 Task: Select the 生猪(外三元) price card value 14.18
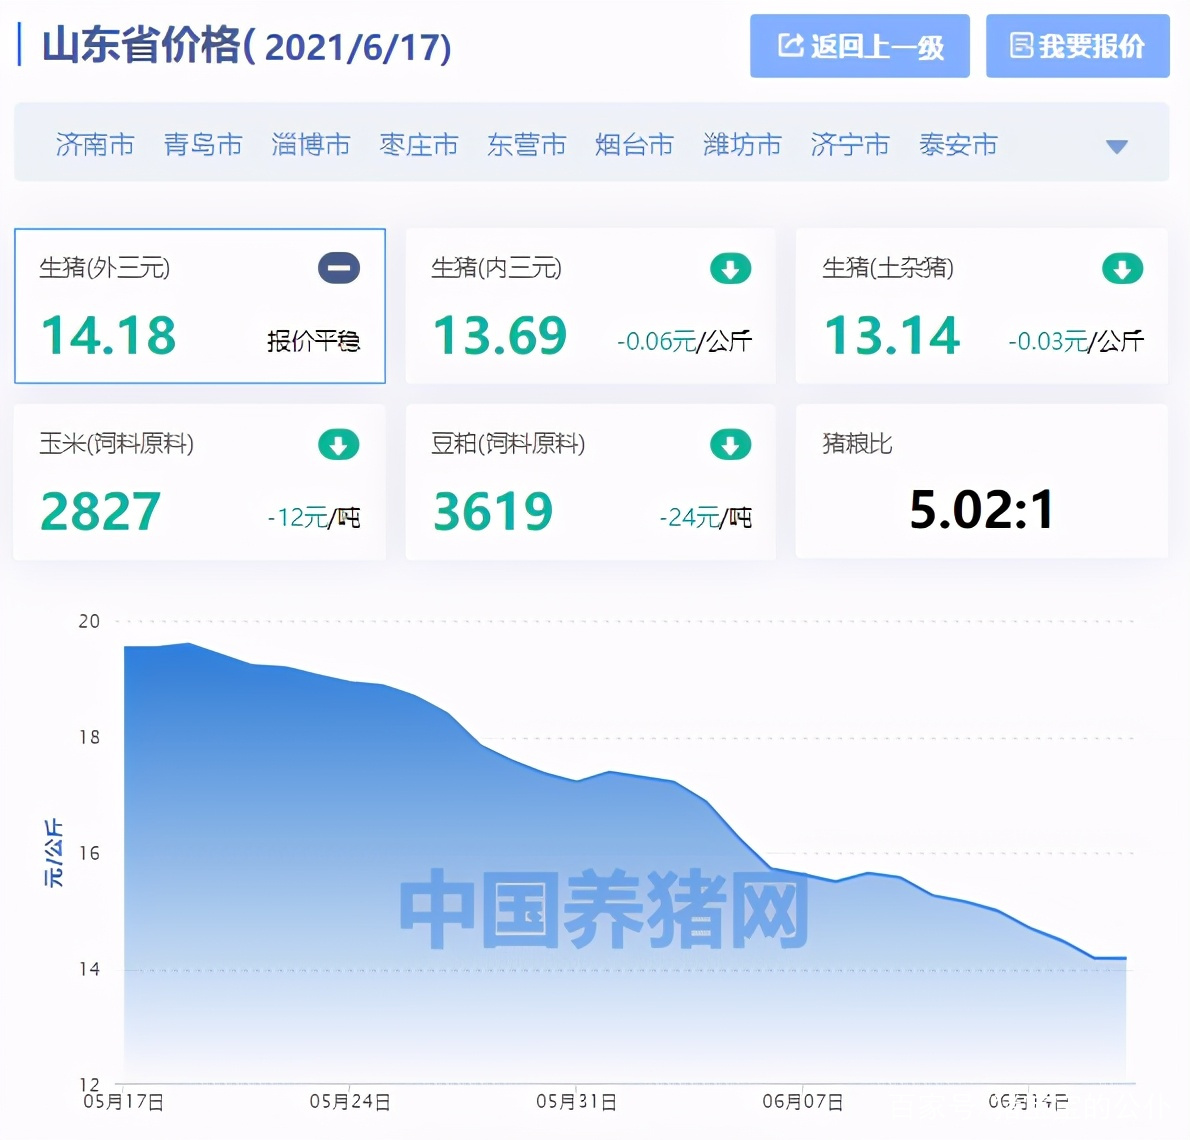click(x=109, y=335)
